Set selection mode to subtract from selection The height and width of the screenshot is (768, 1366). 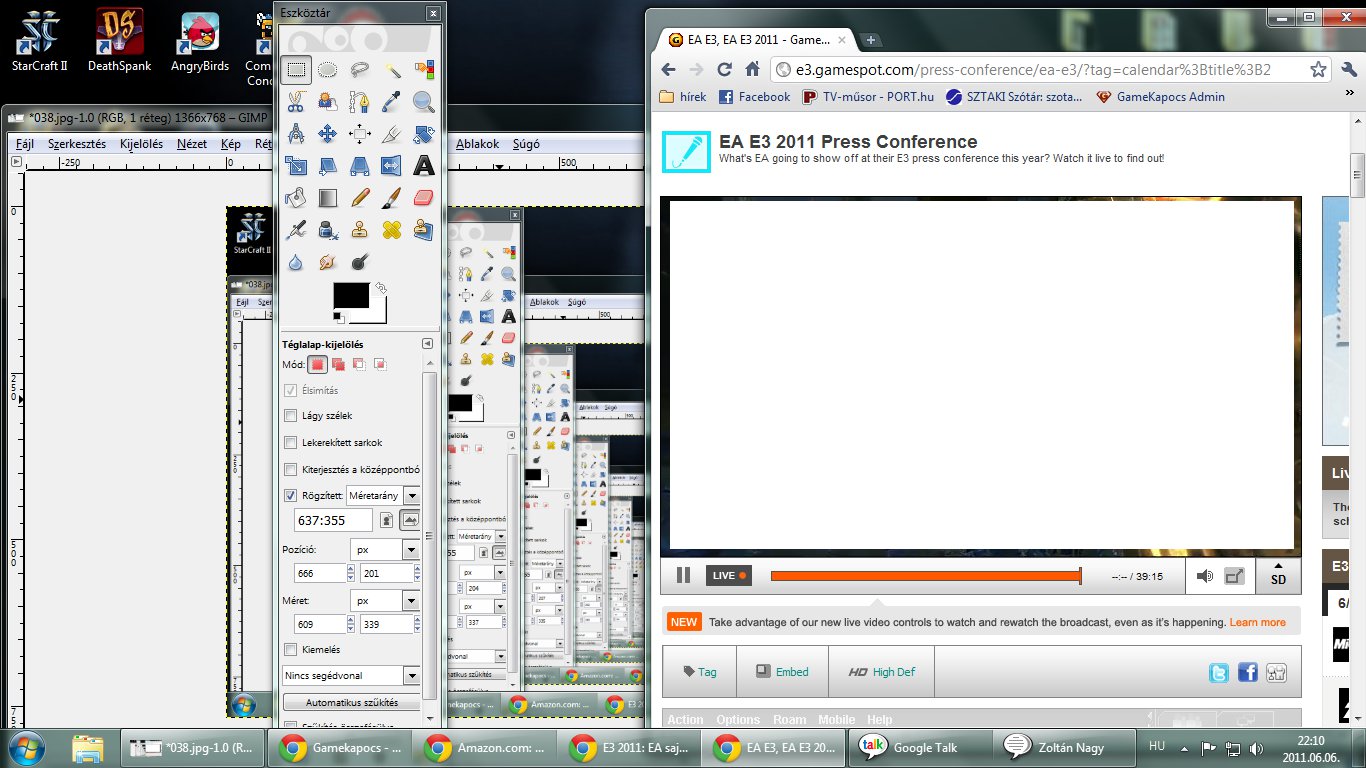359,365
